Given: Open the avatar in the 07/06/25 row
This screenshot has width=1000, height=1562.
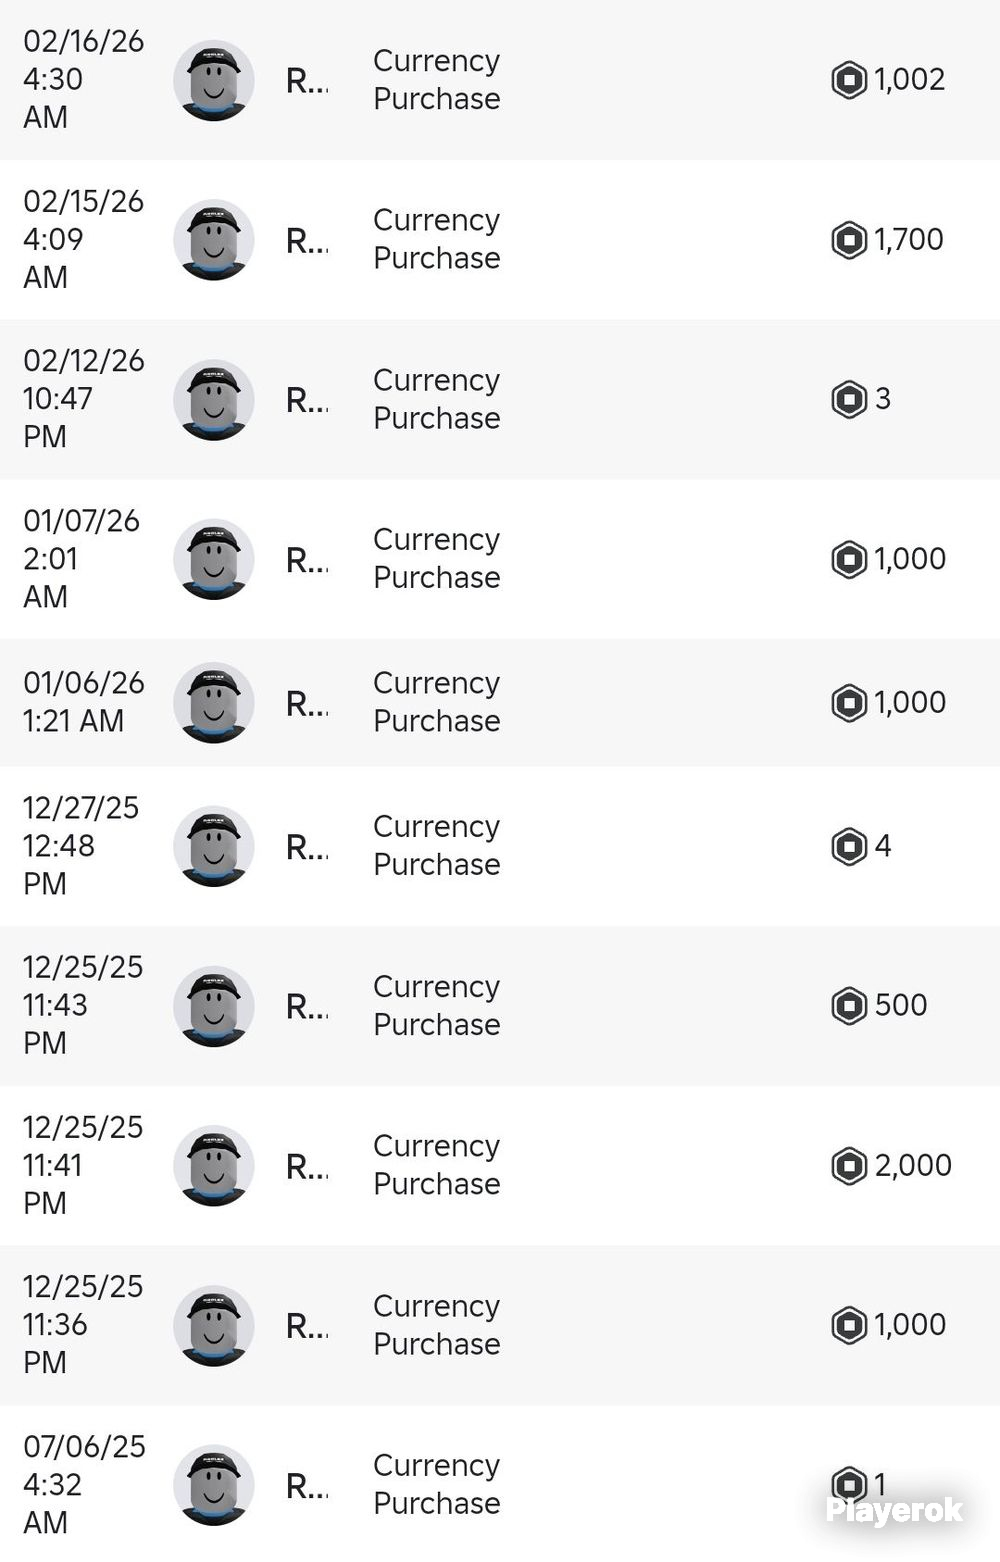Looking at the screenshot, I should point(213,1485).
